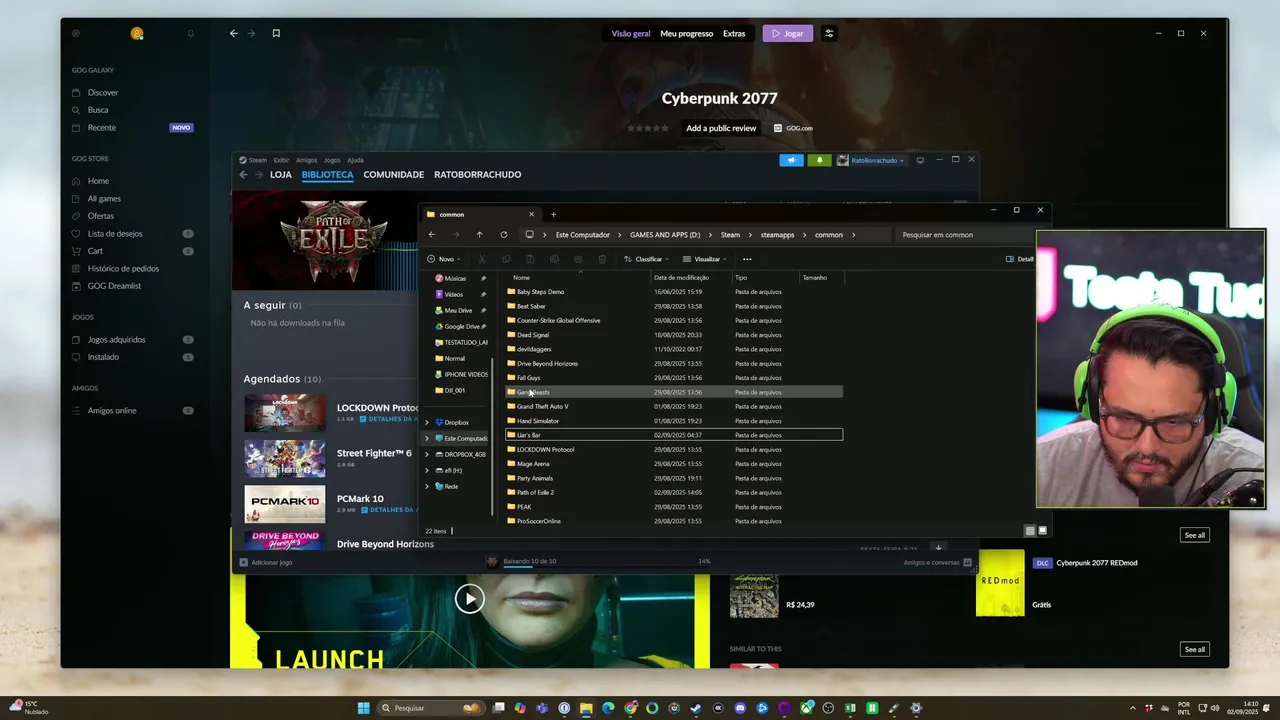Open RatoBorrachudo account dropdown in Steam

pos(871,160)
